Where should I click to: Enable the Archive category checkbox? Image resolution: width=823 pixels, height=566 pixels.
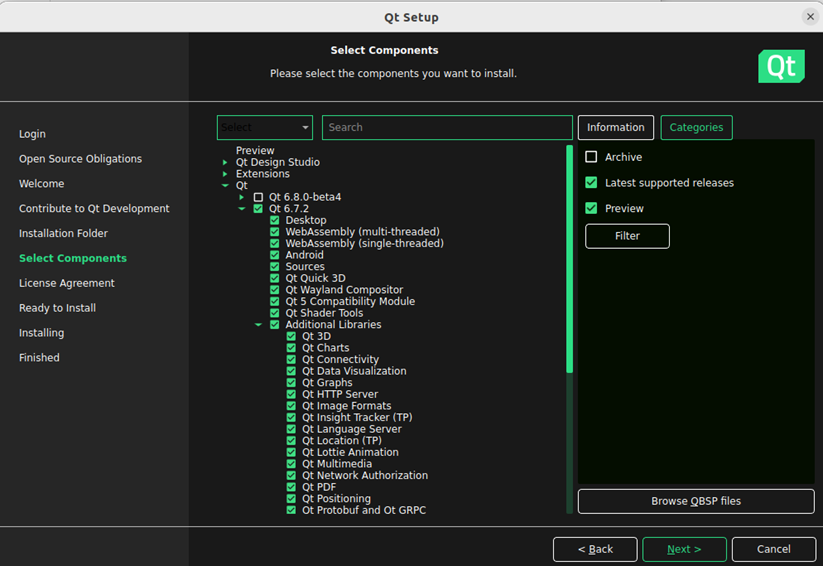click(x=591, y=157)
